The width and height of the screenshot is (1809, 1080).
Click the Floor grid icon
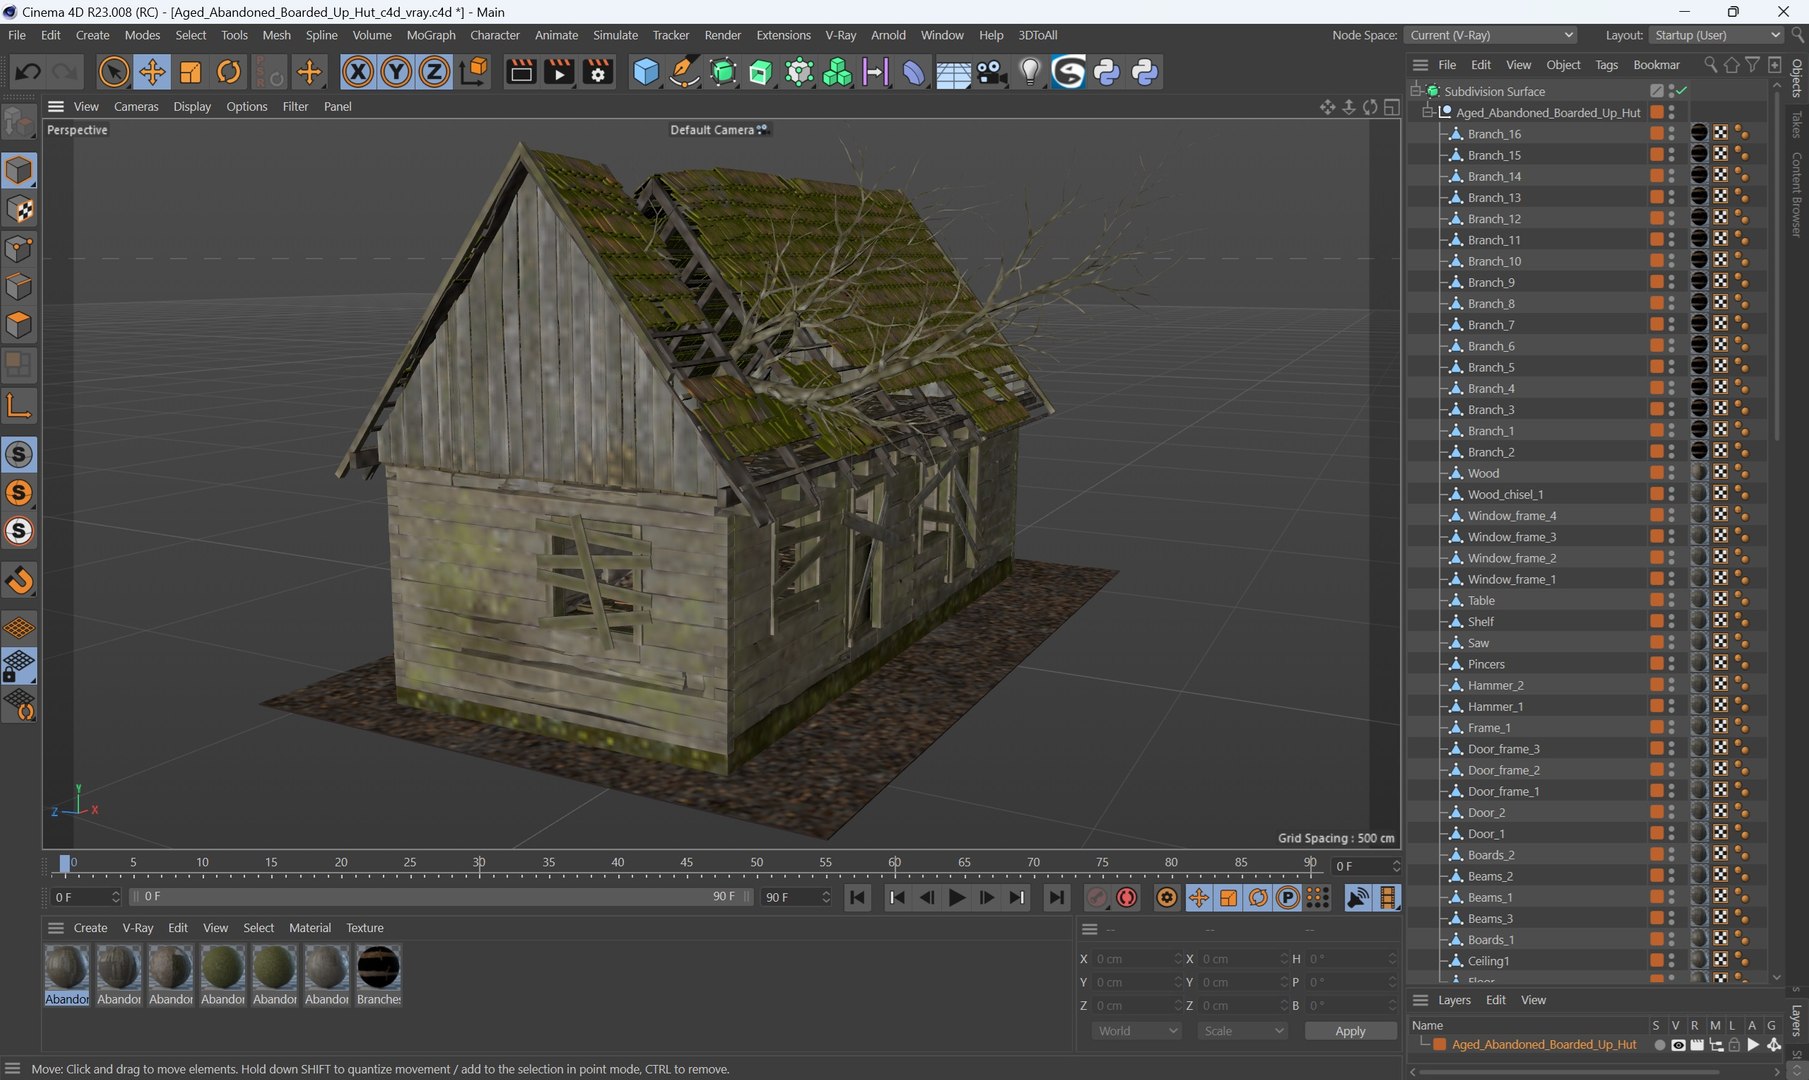953,72
